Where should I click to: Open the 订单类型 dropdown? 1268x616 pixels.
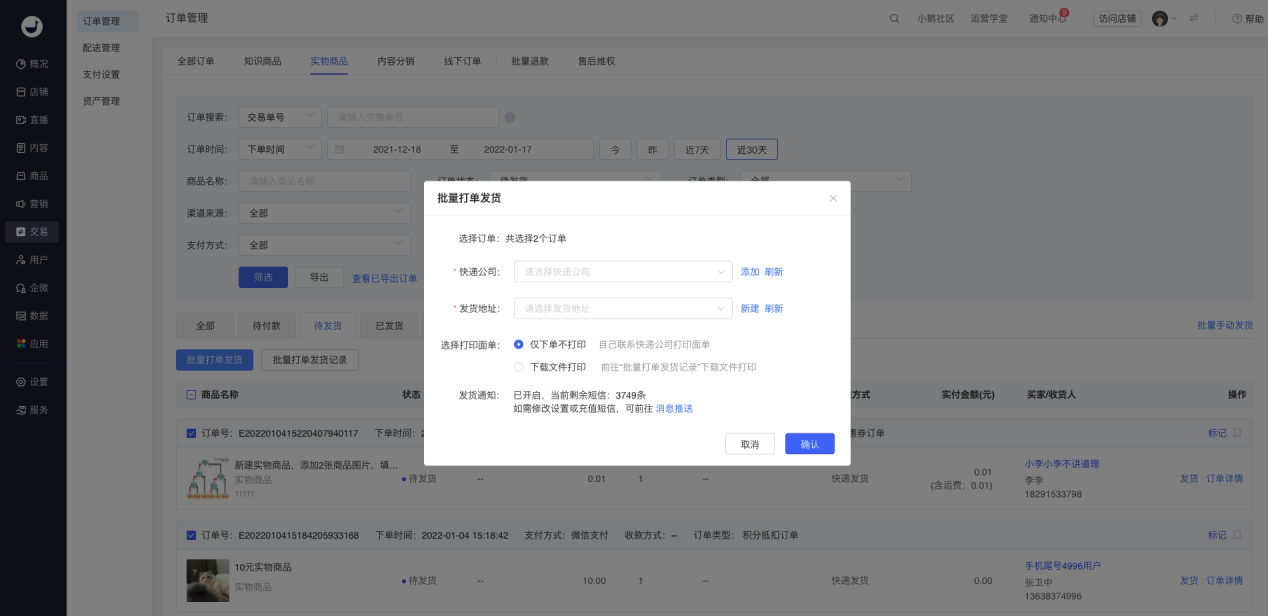coord(825,181)
